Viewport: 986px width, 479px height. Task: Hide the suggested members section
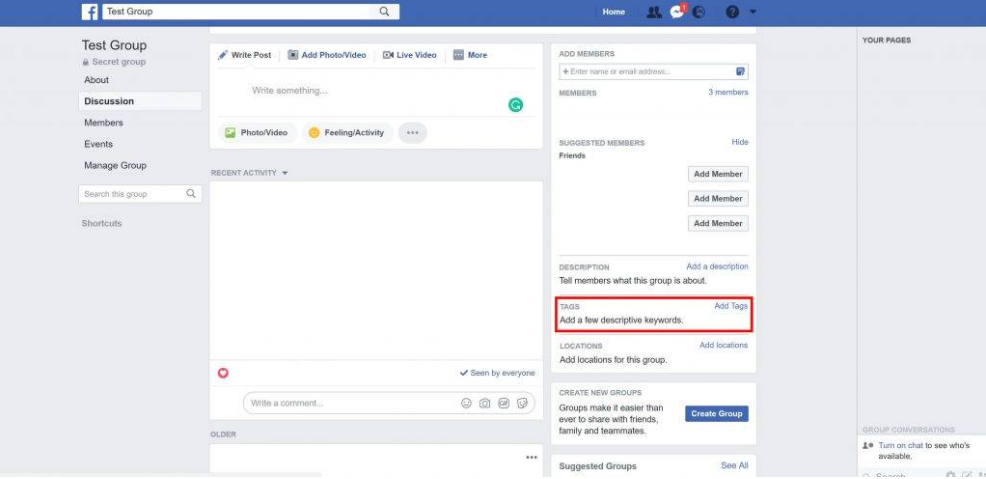click(x=740, y=143)
